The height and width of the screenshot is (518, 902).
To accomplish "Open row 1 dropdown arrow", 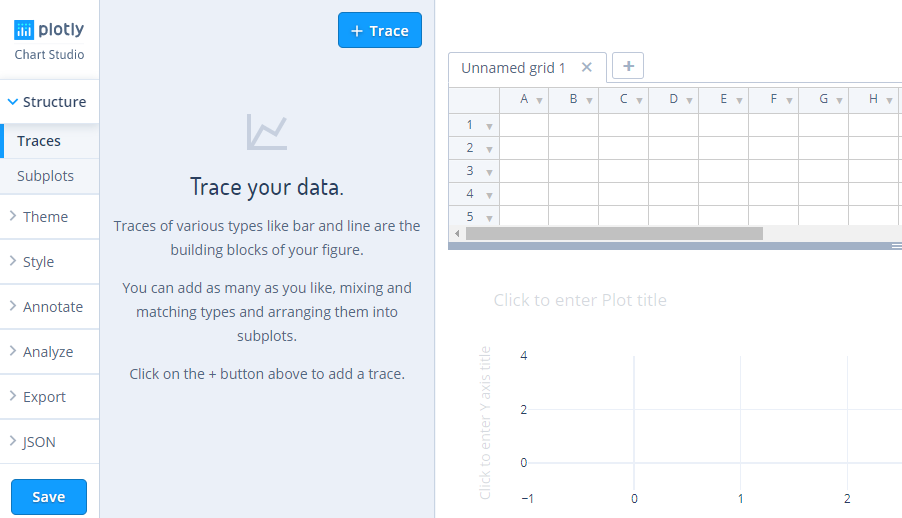I will click(490, 126).
